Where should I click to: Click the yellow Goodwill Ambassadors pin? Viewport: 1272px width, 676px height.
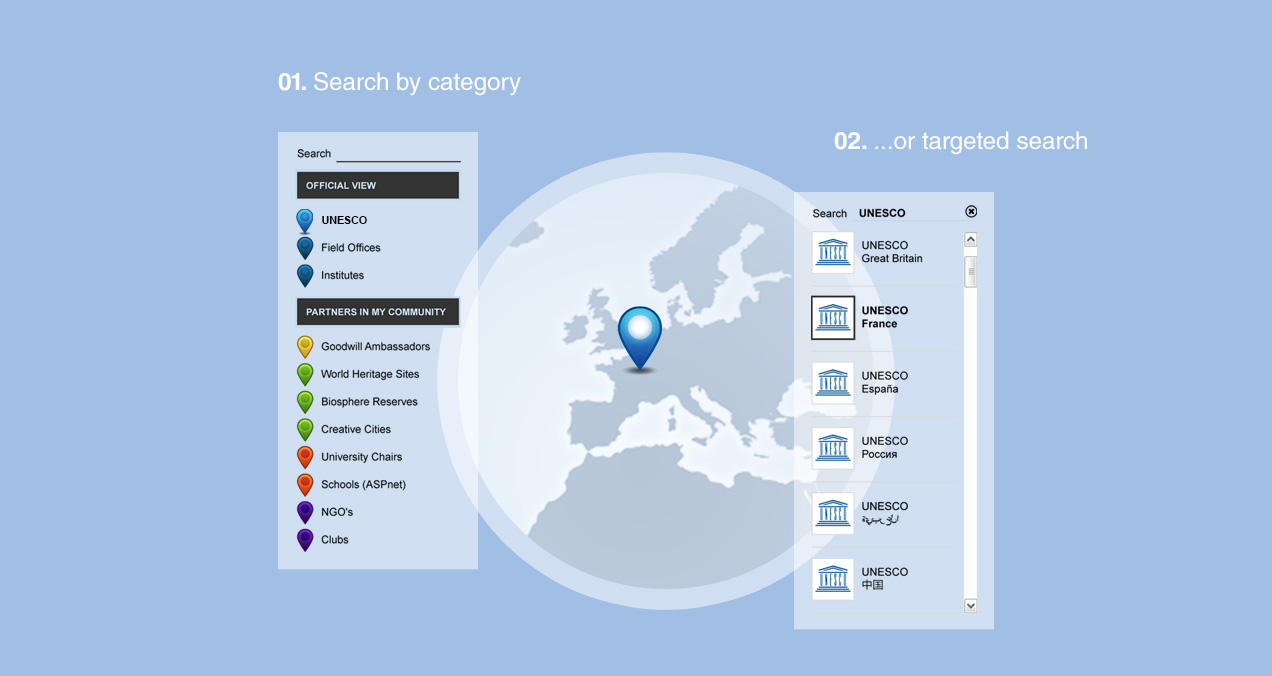[305, 346]
